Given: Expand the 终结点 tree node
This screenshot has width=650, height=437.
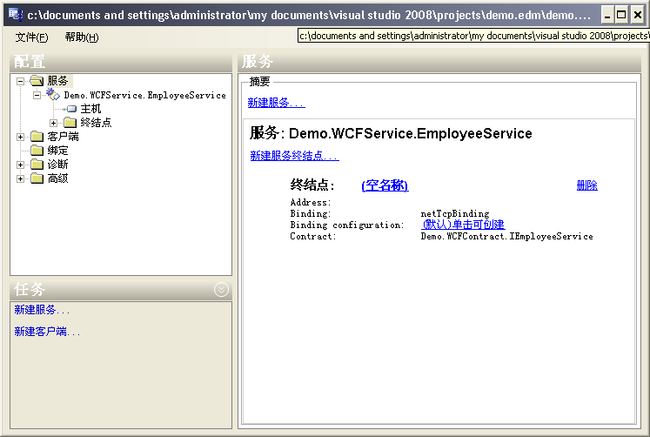Looking at the screenshot, I should click(x=53, y=123).
